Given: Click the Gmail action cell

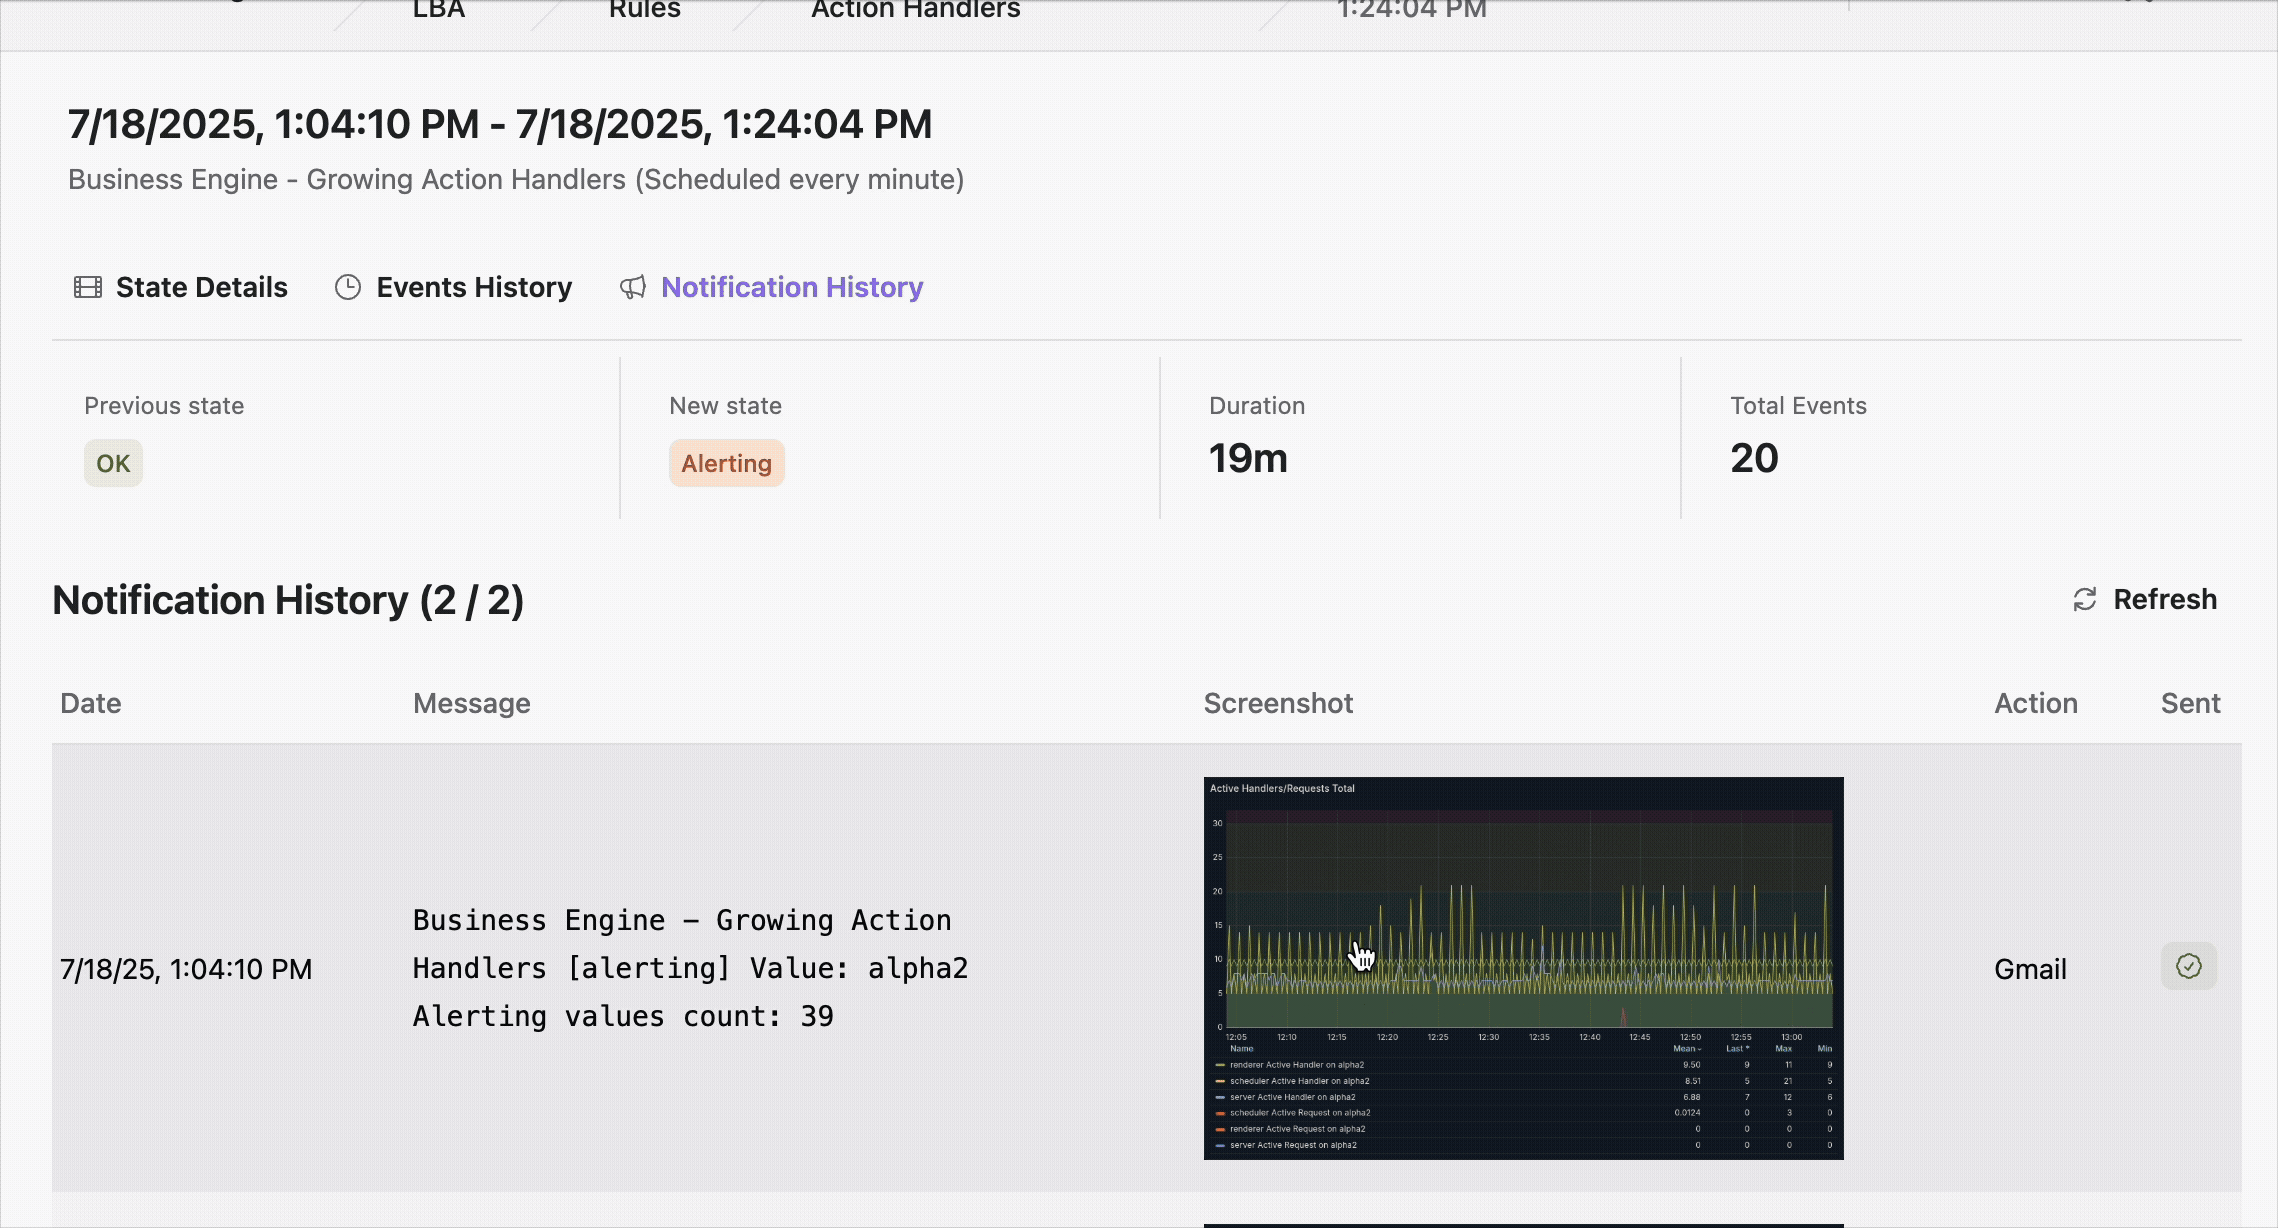Looking at the screenshot, I should [x=2030, y=969].
